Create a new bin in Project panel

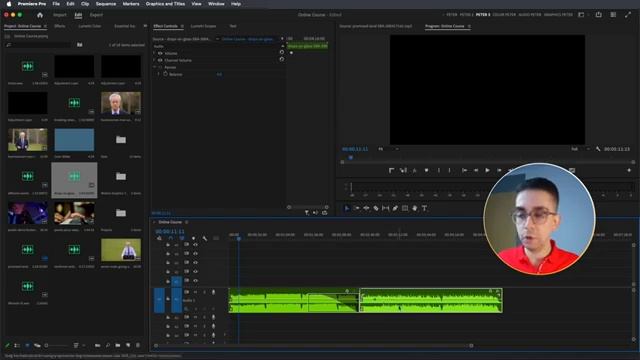click(118, 345)
